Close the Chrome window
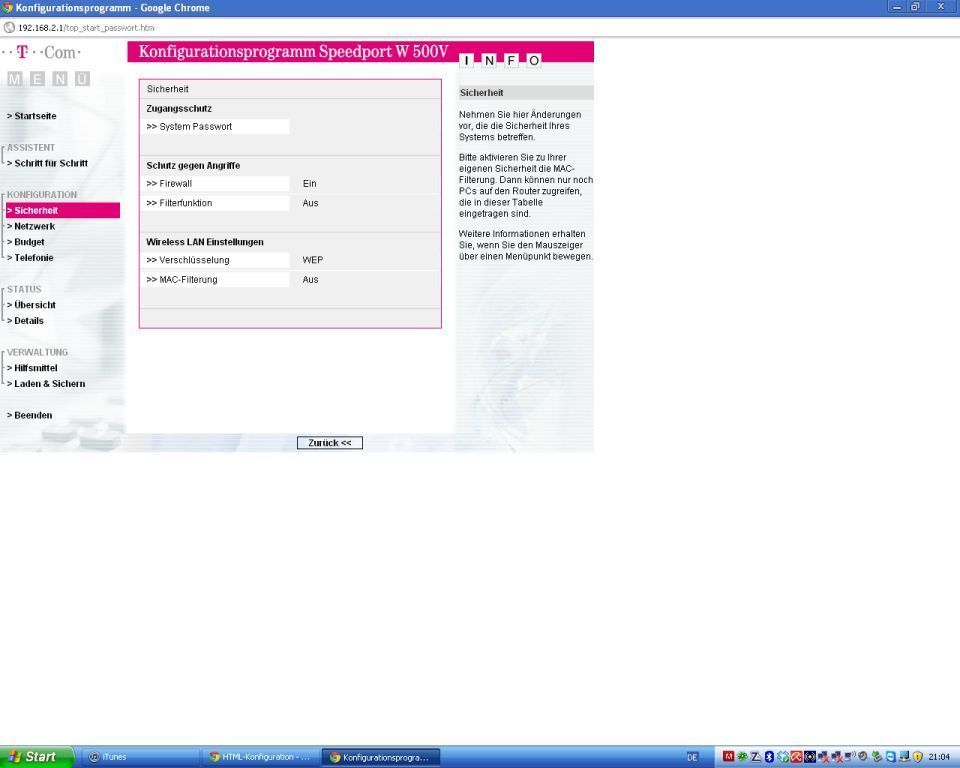Screen dimensions: 960x768 [941, 7]
